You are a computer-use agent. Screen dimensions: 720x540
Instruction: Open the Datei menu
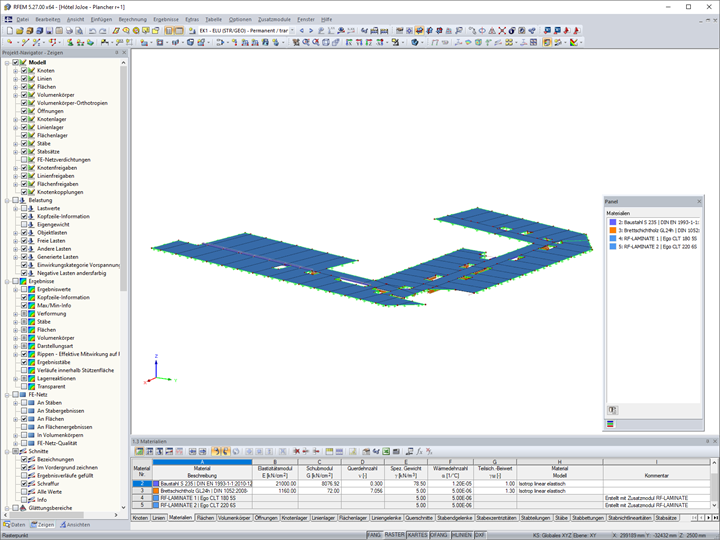pos(22,19)
